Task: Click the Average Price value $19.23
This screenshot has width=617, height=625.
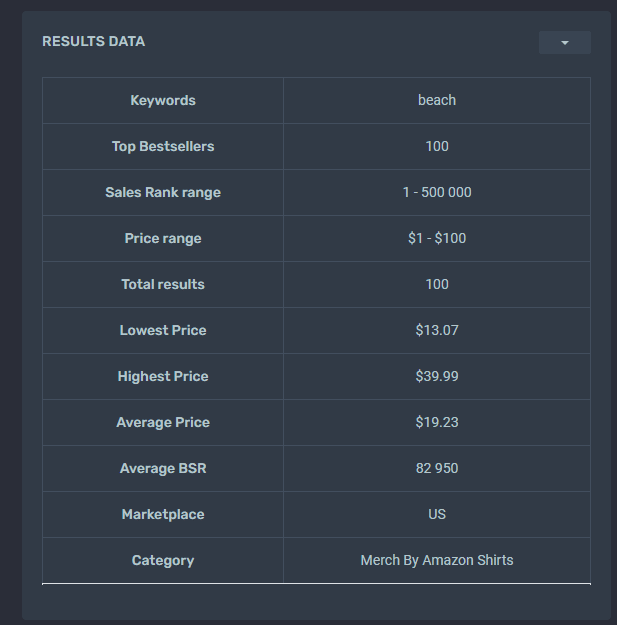Action: 437,423
